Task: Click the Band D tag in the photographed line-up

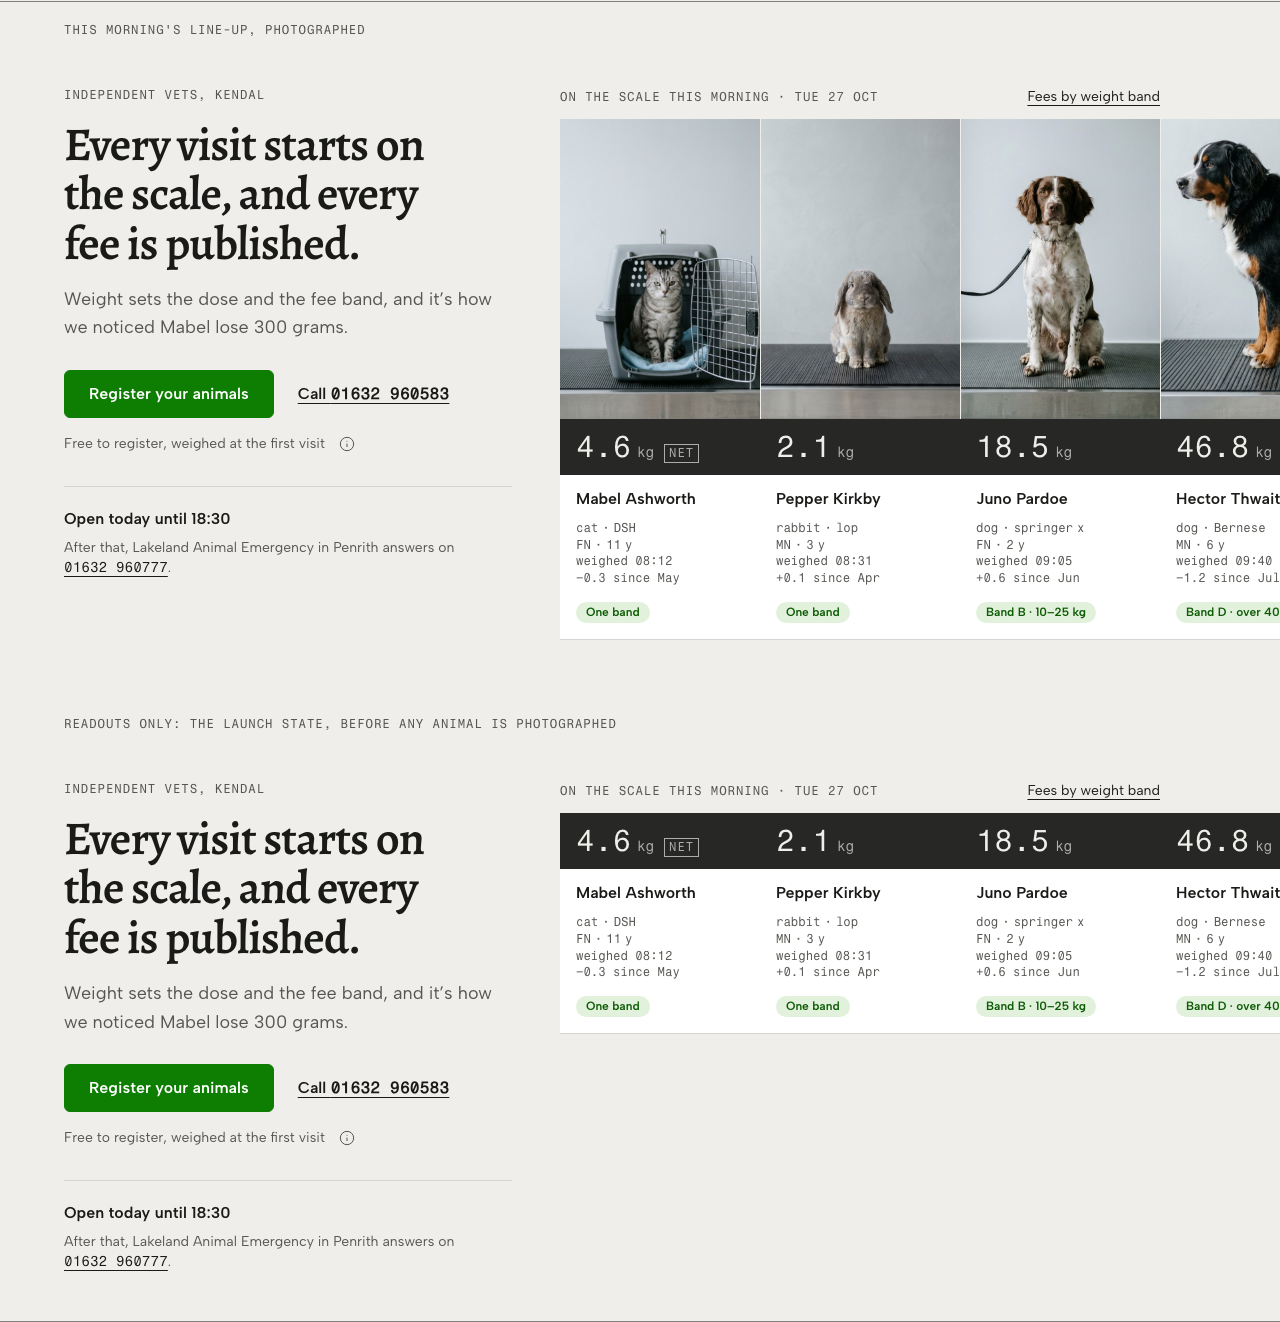Action: 1228,612
